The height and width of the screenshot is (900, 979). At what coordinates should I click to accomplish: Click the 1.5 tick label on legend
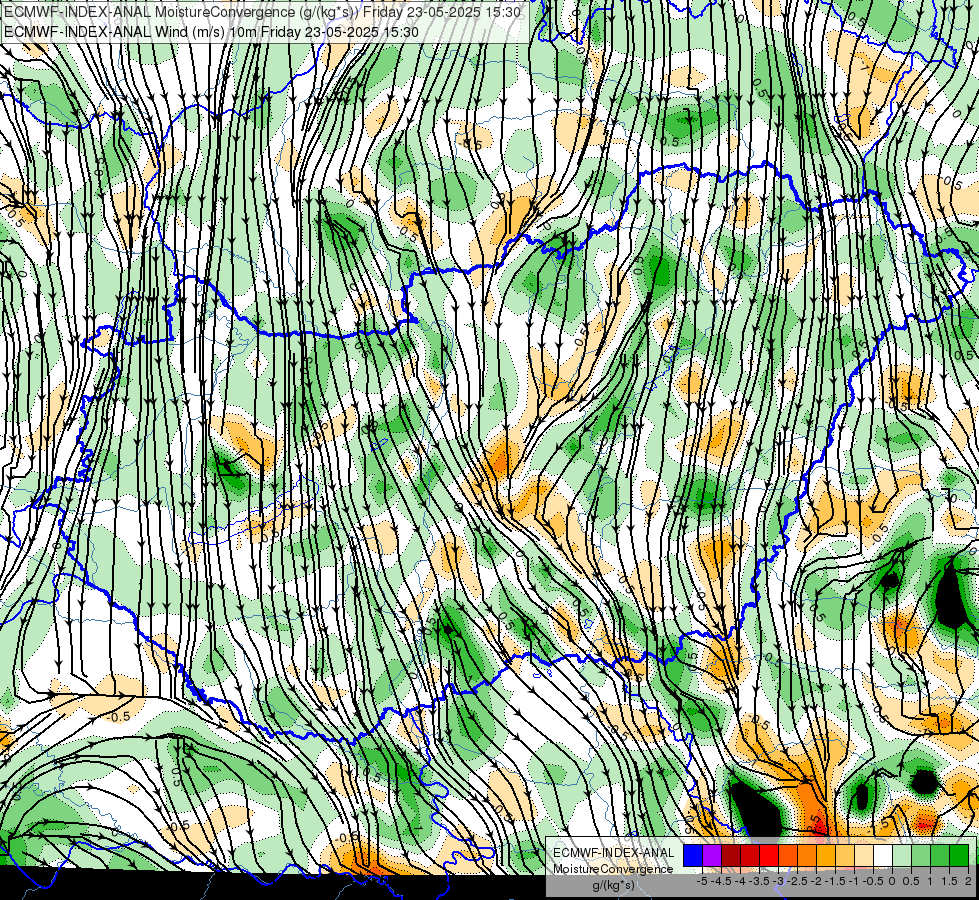[x=949, y=881]
